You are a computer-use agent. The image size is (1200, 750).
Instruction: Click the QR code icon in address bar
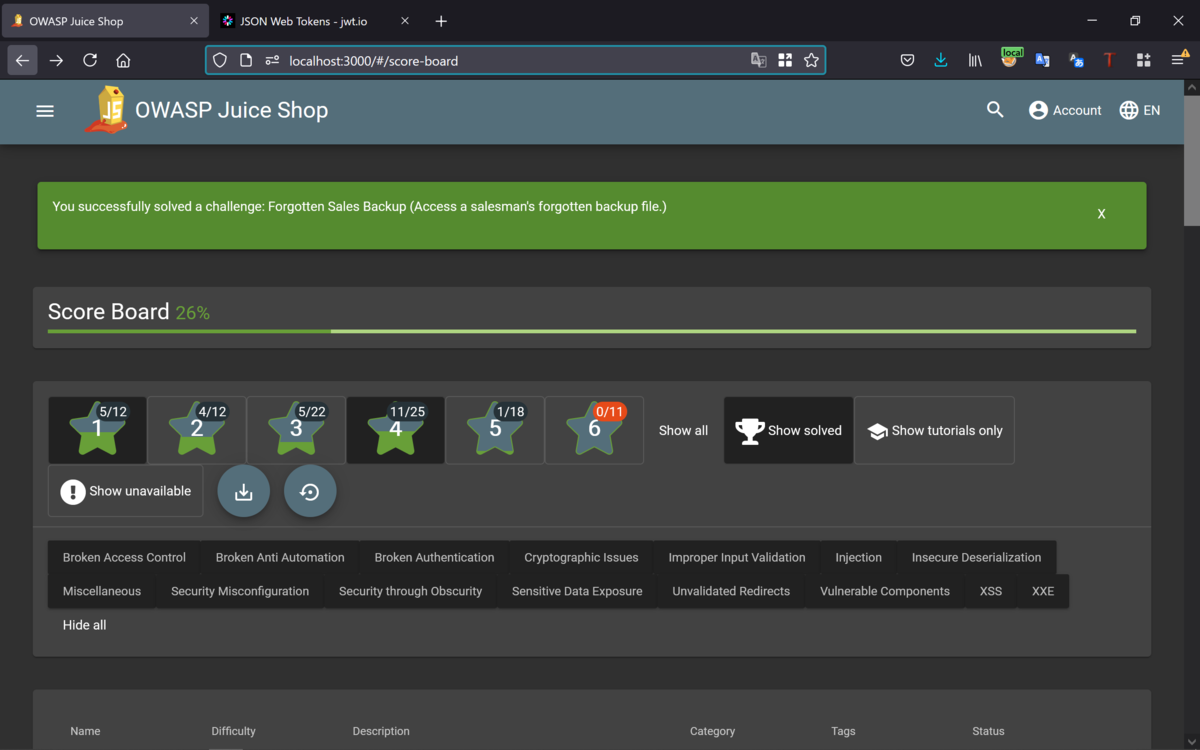click(785, 60)
